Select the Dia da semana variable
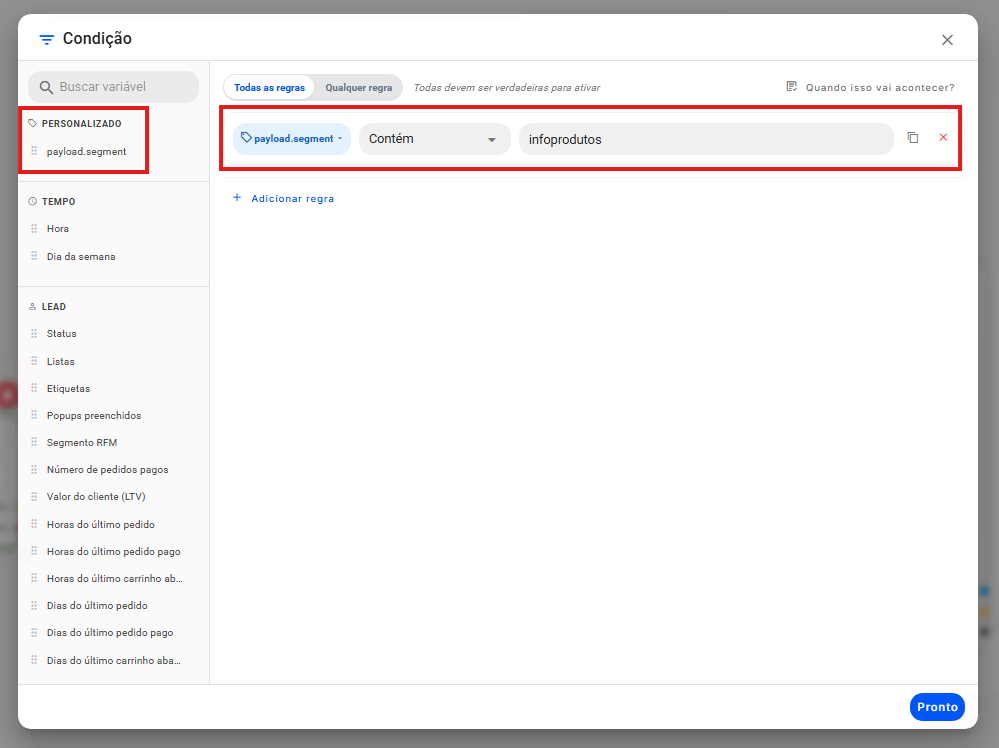This screenshot has height=748, width=999. point(81,257)
